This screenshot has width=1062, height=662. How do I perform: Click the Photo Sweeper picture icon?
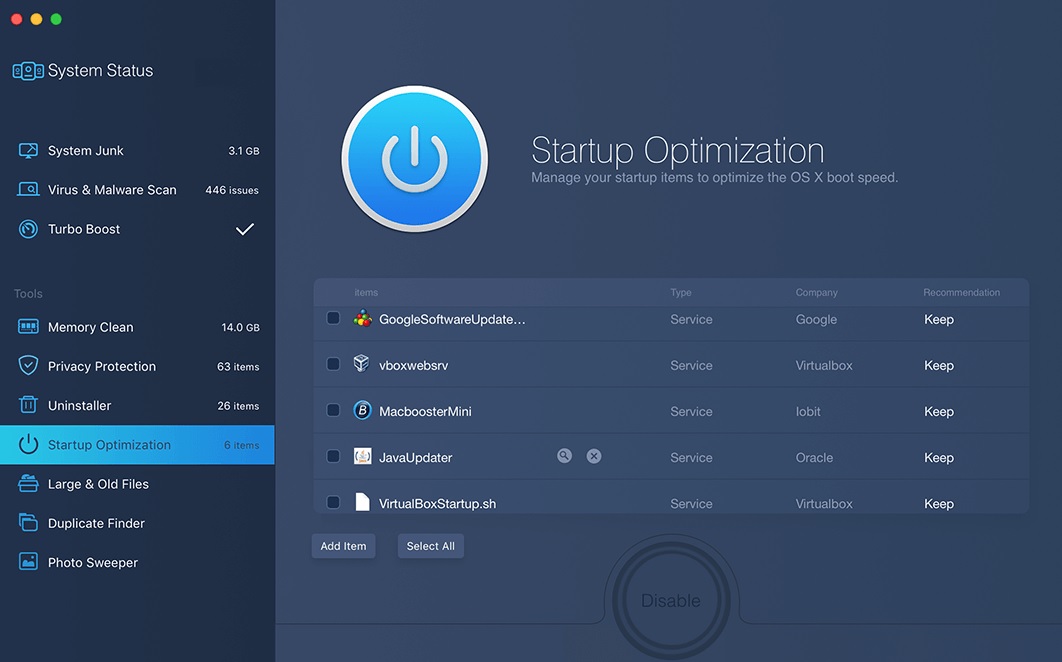pos(28,562)
